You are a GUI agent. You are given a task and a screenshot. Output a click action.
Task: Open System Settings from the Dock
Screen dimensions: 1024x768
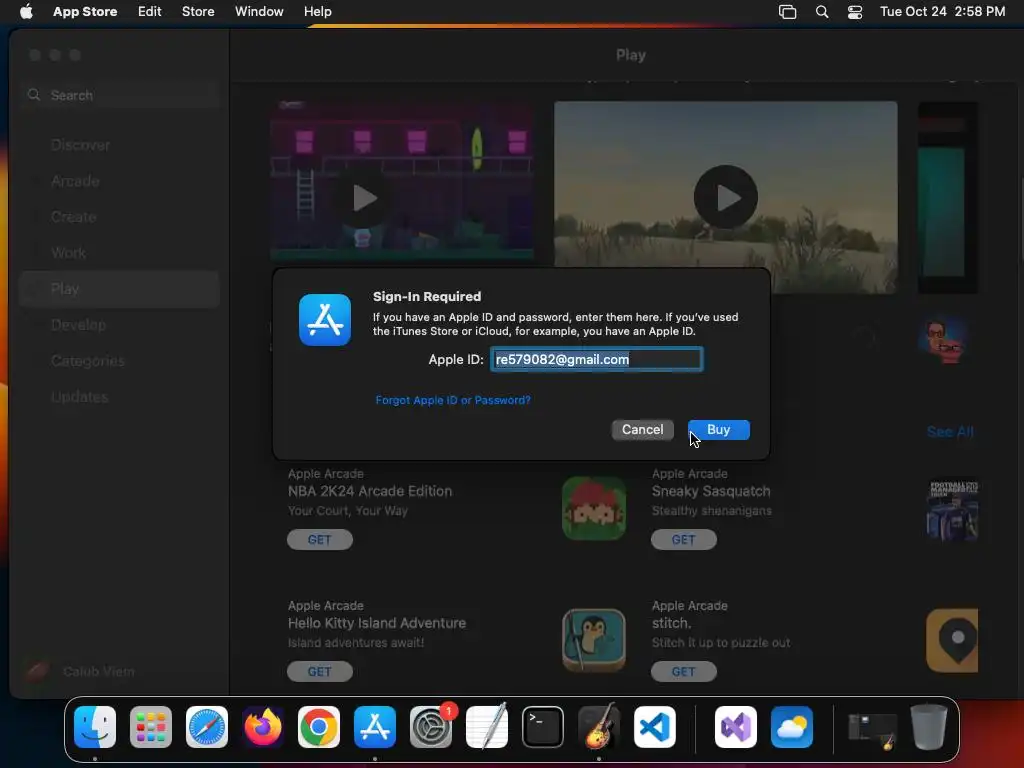431,727
